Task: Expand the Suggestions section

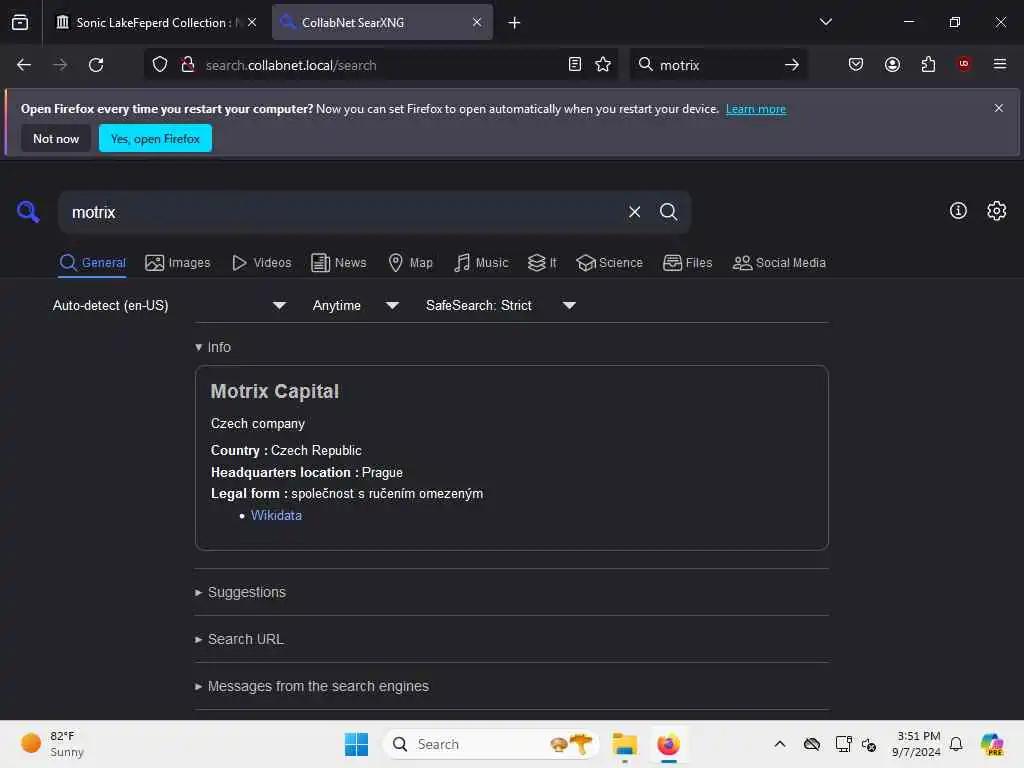Action: tap(240, 592)
